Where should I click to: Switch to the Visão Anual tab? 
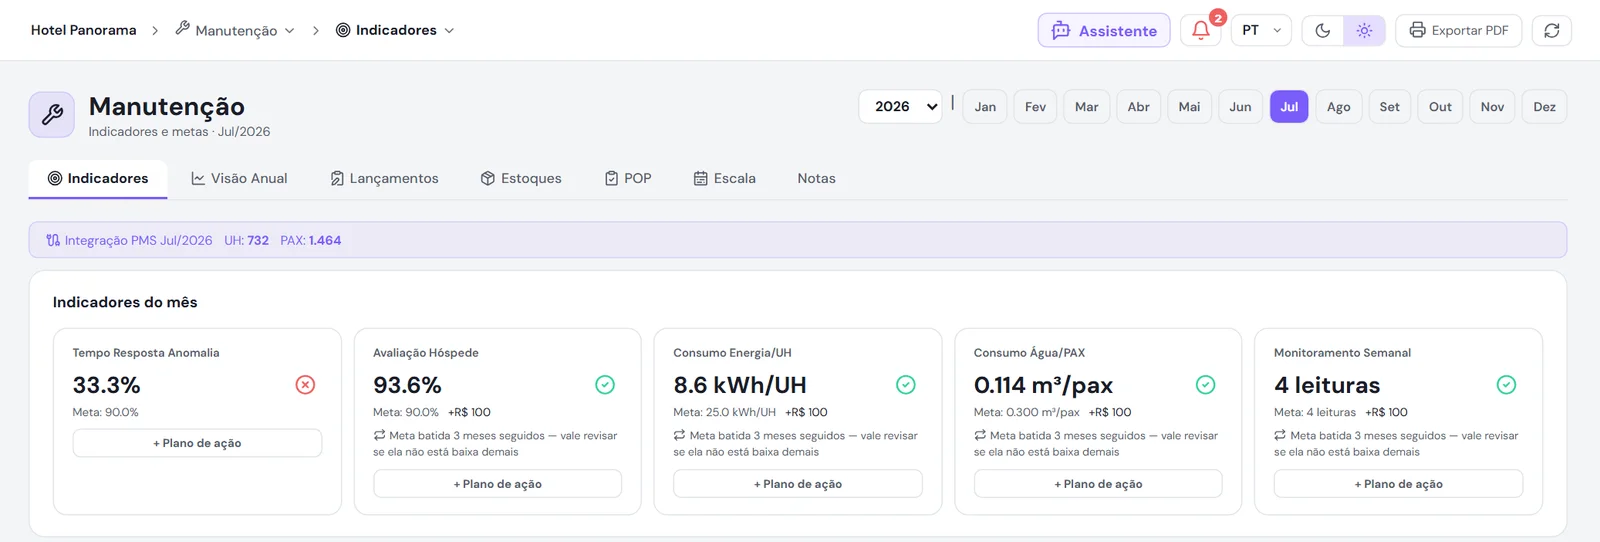pos(239,178)
